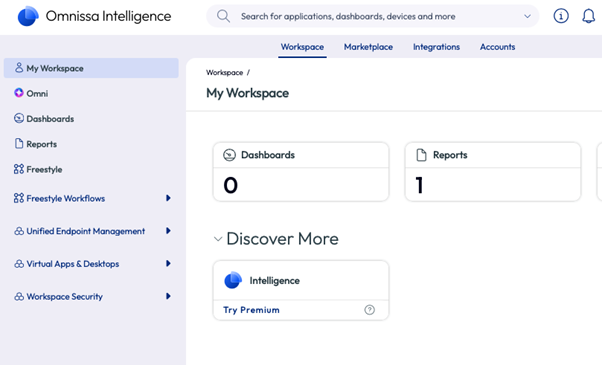
Task: Click into the search applications field
Action: click(x=372, y=16)
